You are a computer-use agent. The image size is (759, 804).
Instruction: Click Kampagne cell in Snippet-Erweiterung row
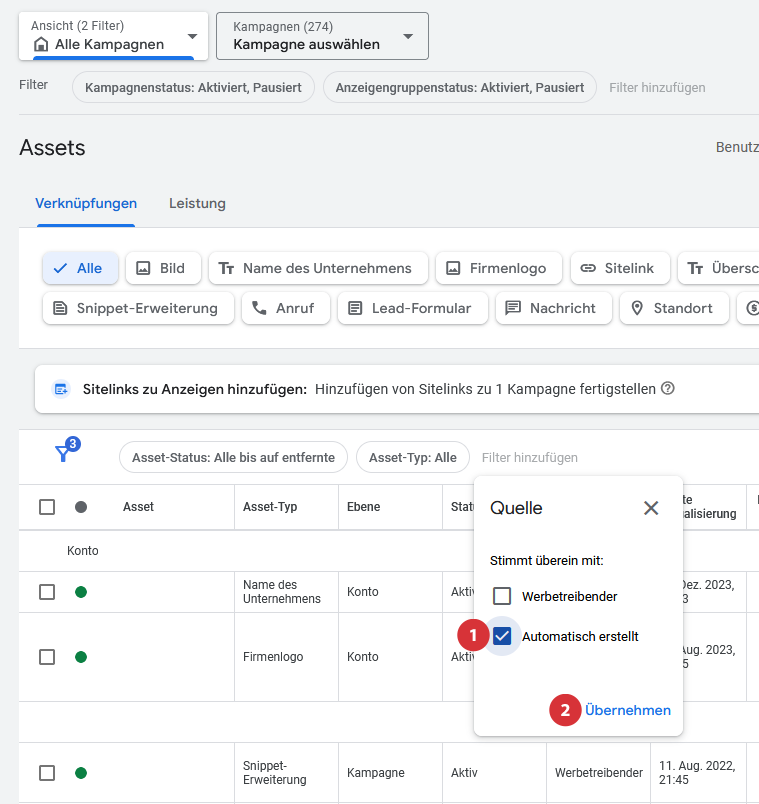coord(376,773)
